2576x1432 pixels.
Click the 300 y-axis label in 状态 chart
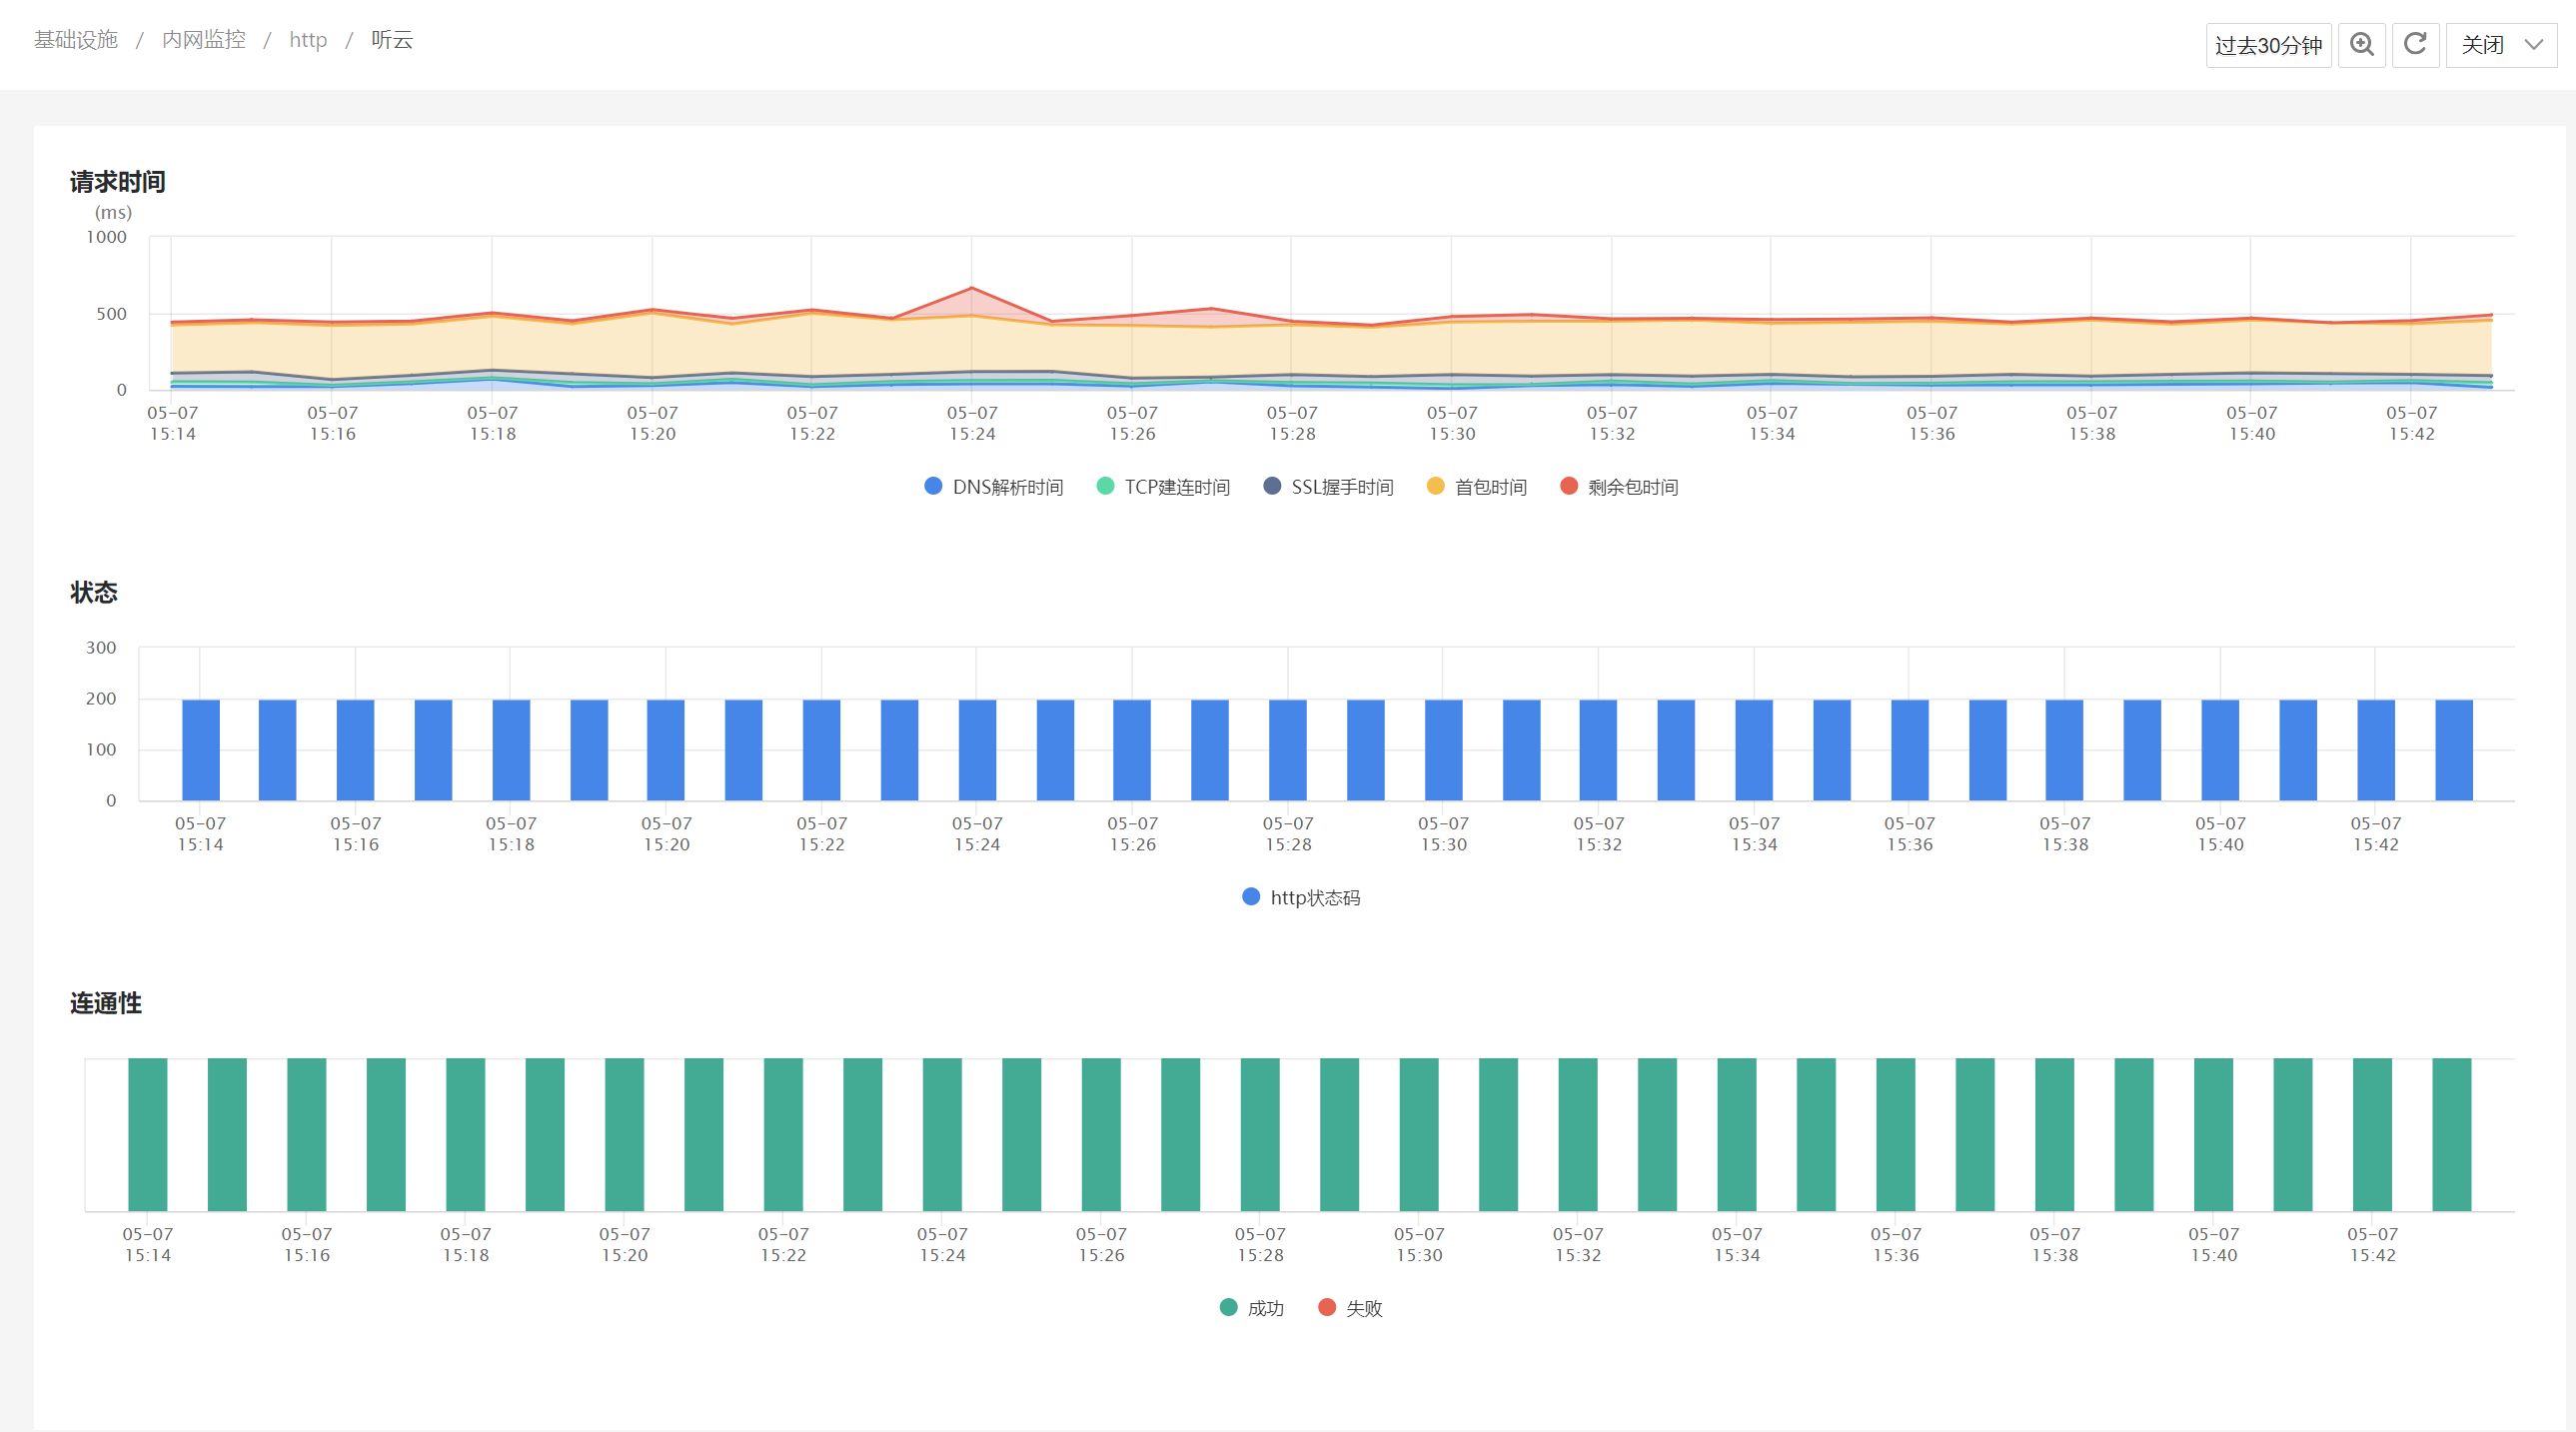click(101, 648)
